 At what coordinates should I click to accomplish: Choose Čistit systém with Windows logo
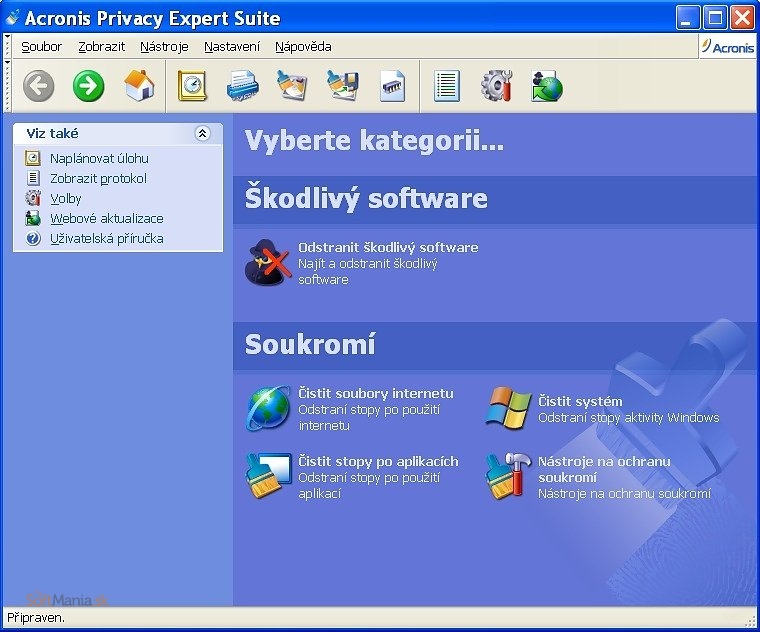[580, 401]
